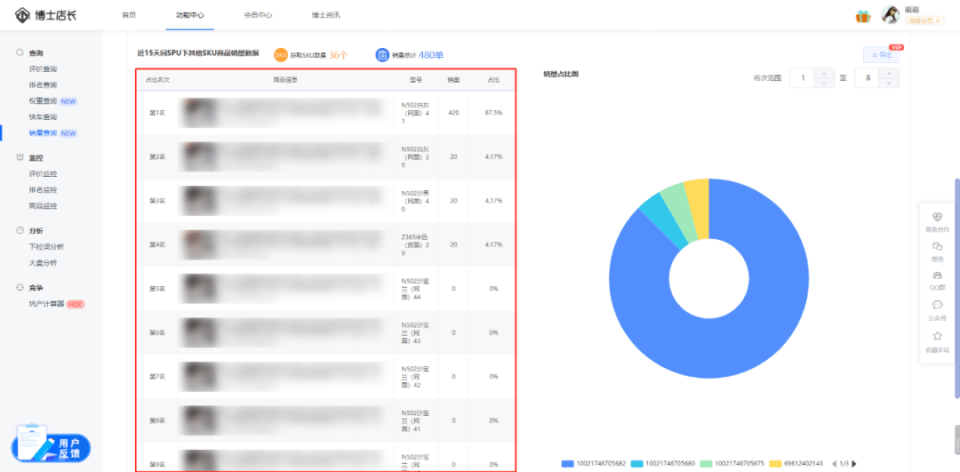The height and width of the screenshot is (472, 960).
Task: Click the 导出 export button
Action: coord(881,55)
